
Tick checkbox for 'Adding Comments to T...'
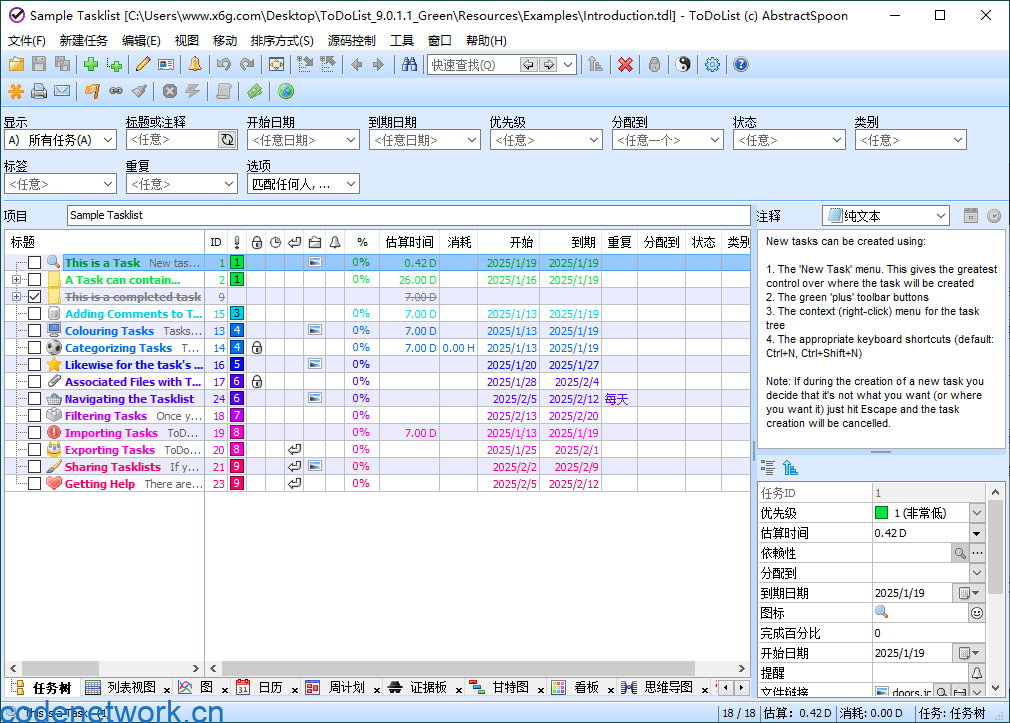coord(35,314)
